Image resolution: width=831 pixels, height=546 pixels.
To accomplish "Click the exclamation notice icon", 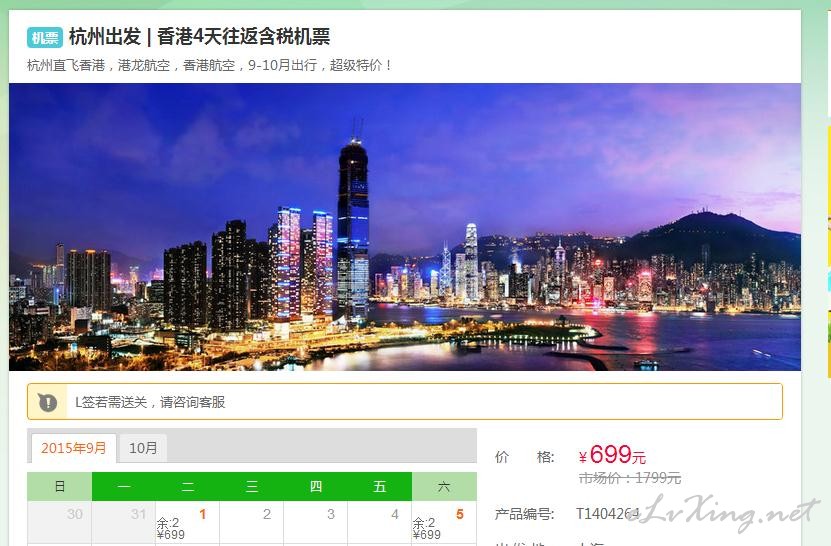I will [48, 402].
